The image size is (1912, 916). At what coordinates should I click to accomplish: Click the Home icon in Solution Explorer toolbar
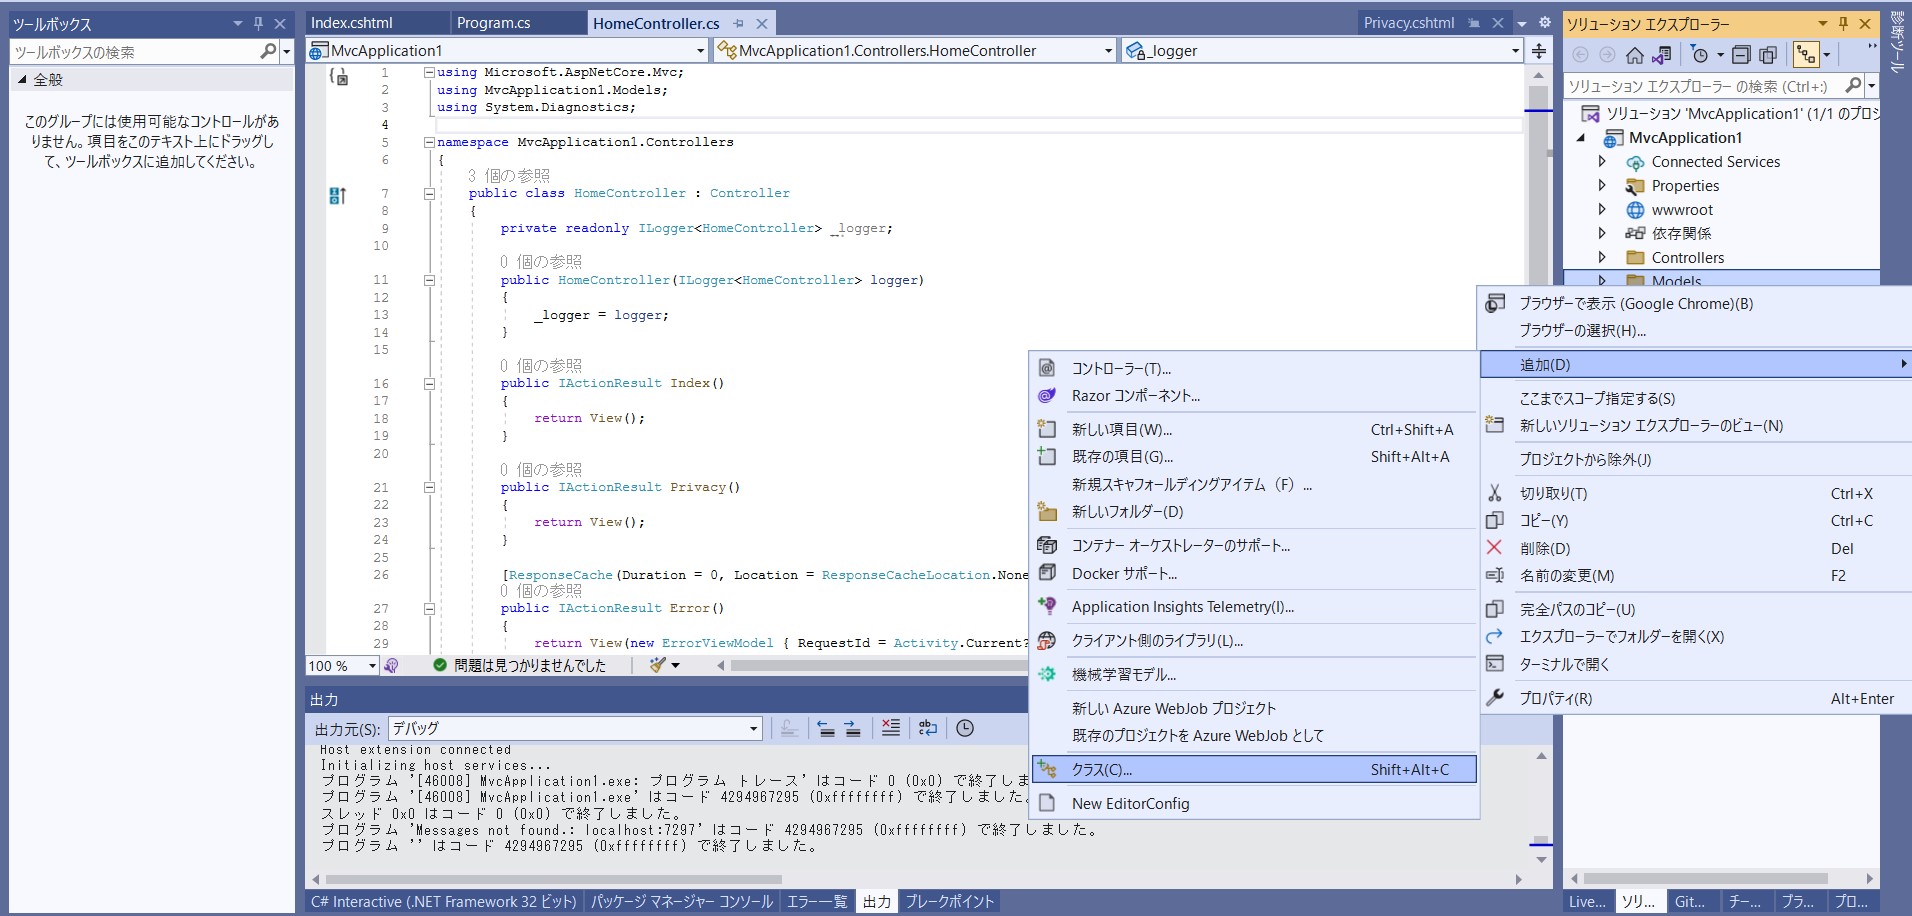coord(1635,54)
